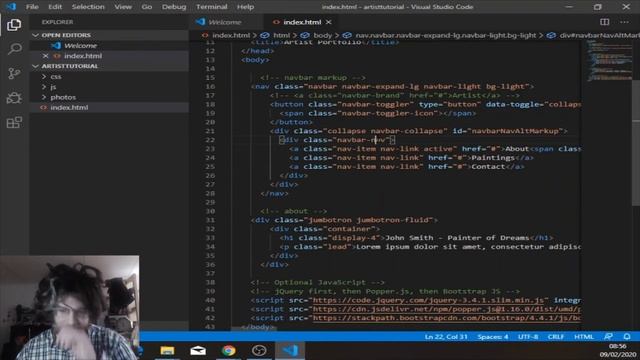Click the VS Code logo in title bar
640x360 pixels.
coord(11,7)
